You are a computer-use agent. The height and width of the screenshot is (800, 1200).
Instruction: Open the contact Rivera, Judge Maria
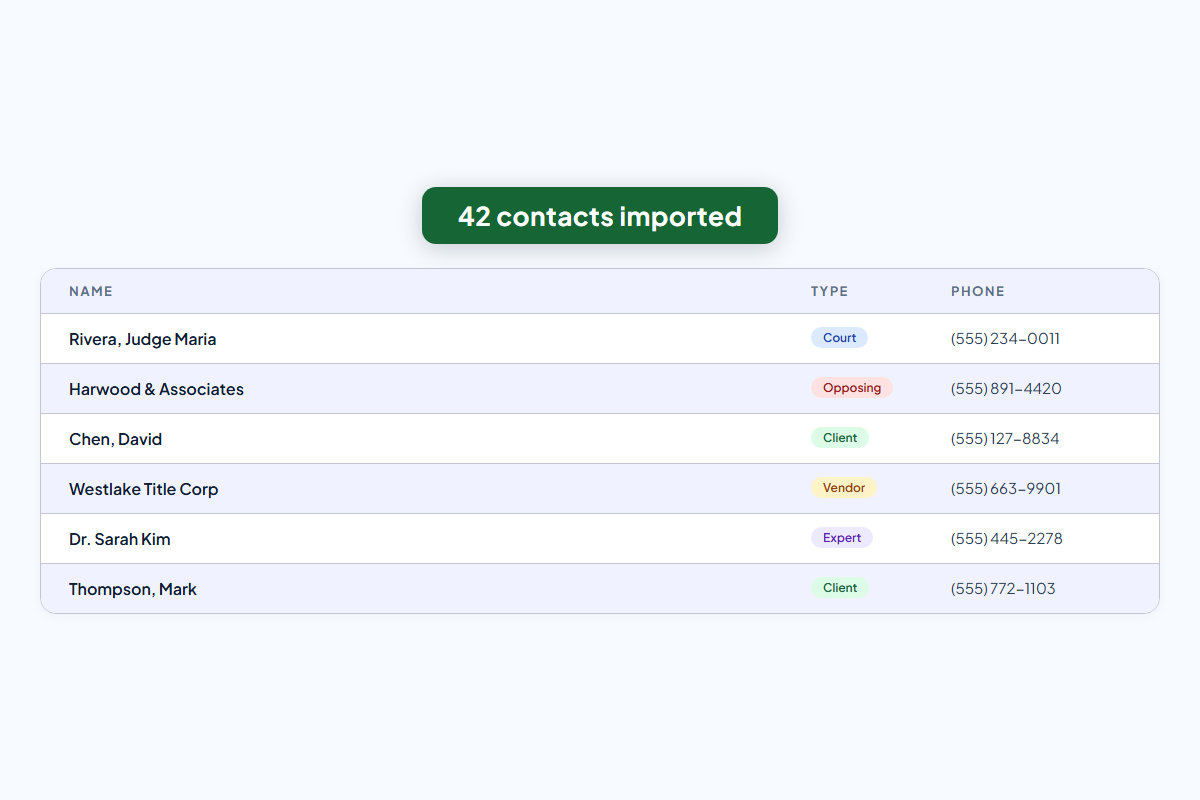pos(142,339)
